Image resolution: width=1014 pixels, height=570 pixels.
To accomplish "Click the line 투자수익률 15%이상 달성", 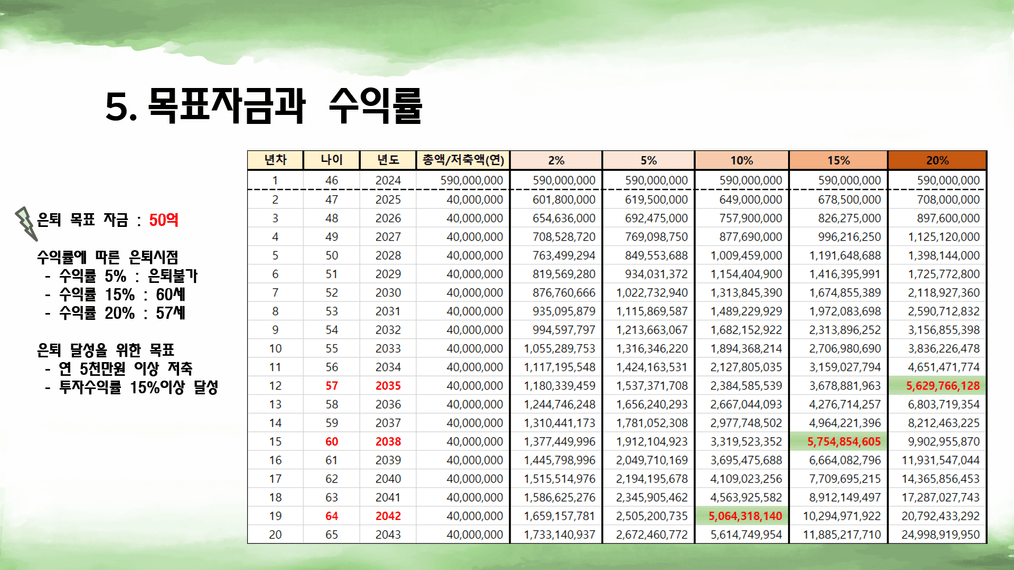I will pyautogui.click(x=131, y=388).
